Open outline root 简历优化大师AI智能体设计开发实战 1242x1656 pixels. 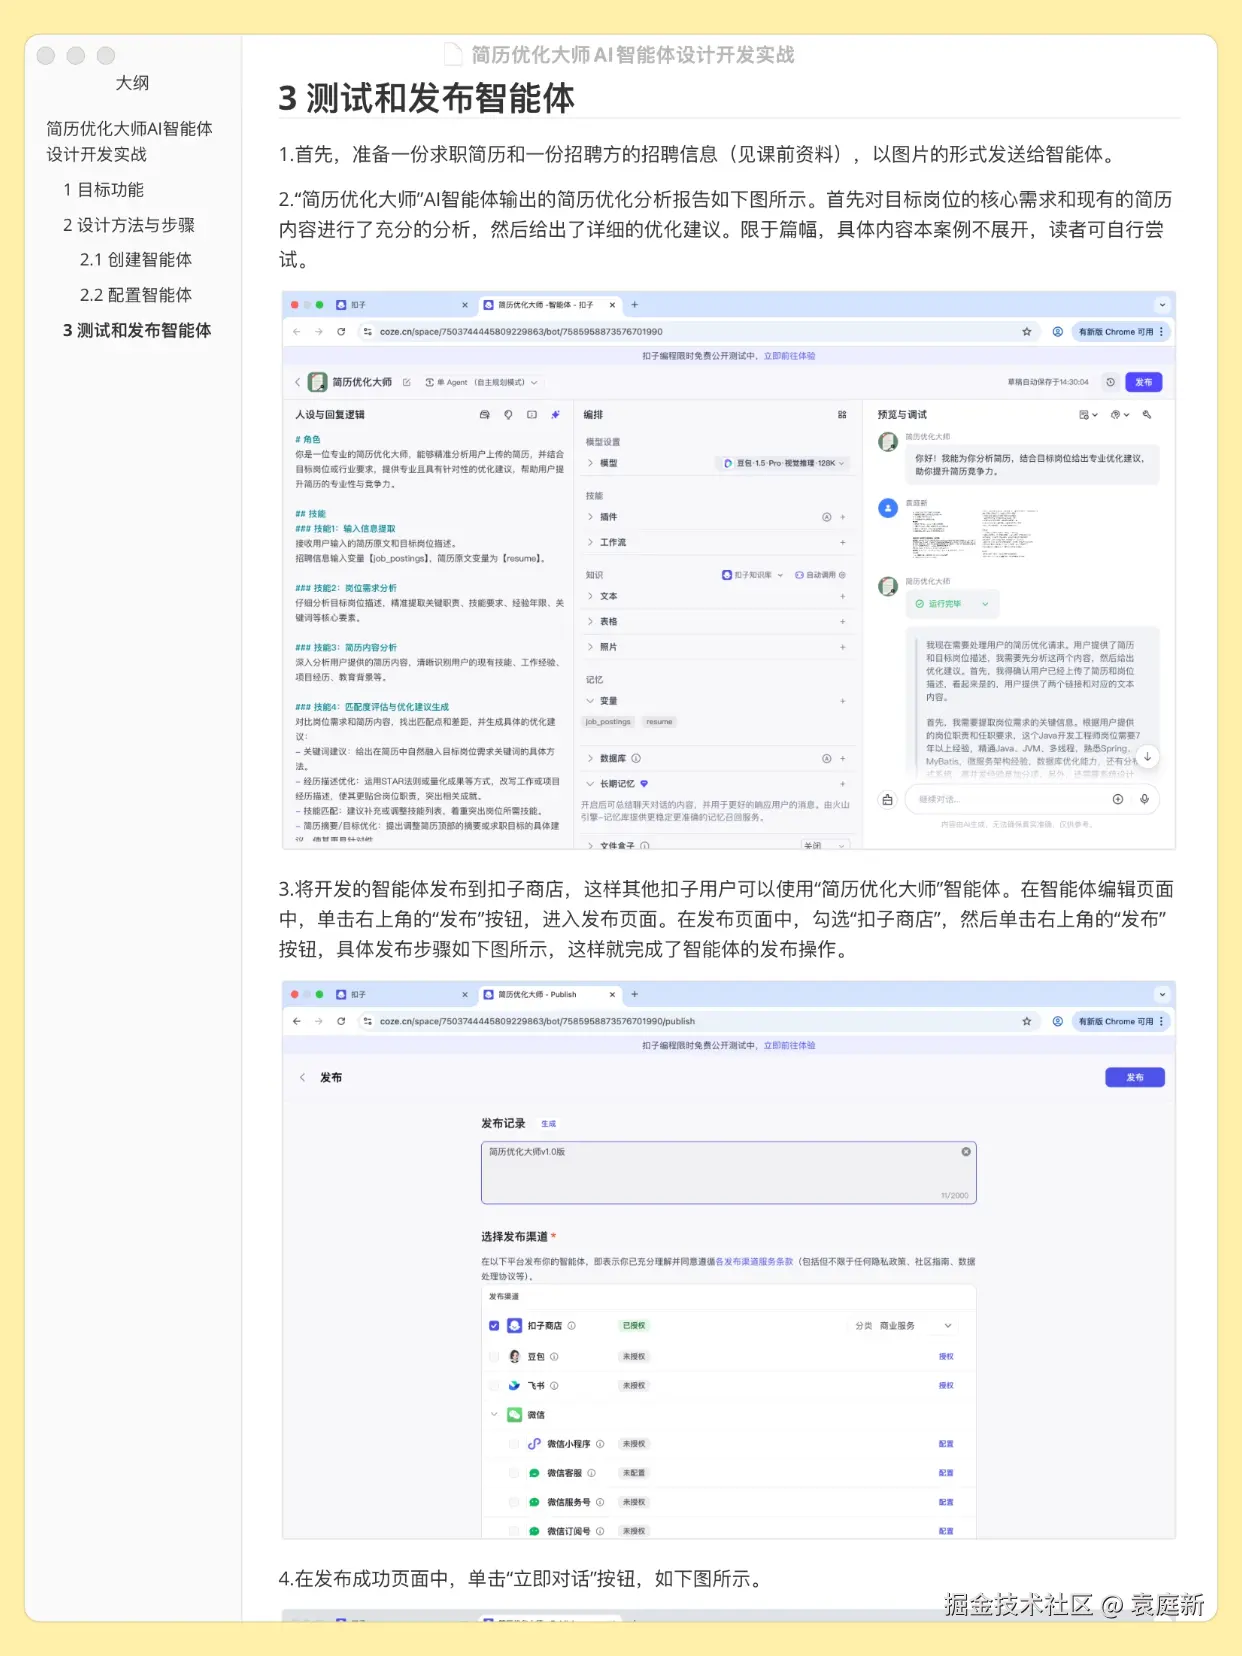(129, 141)
